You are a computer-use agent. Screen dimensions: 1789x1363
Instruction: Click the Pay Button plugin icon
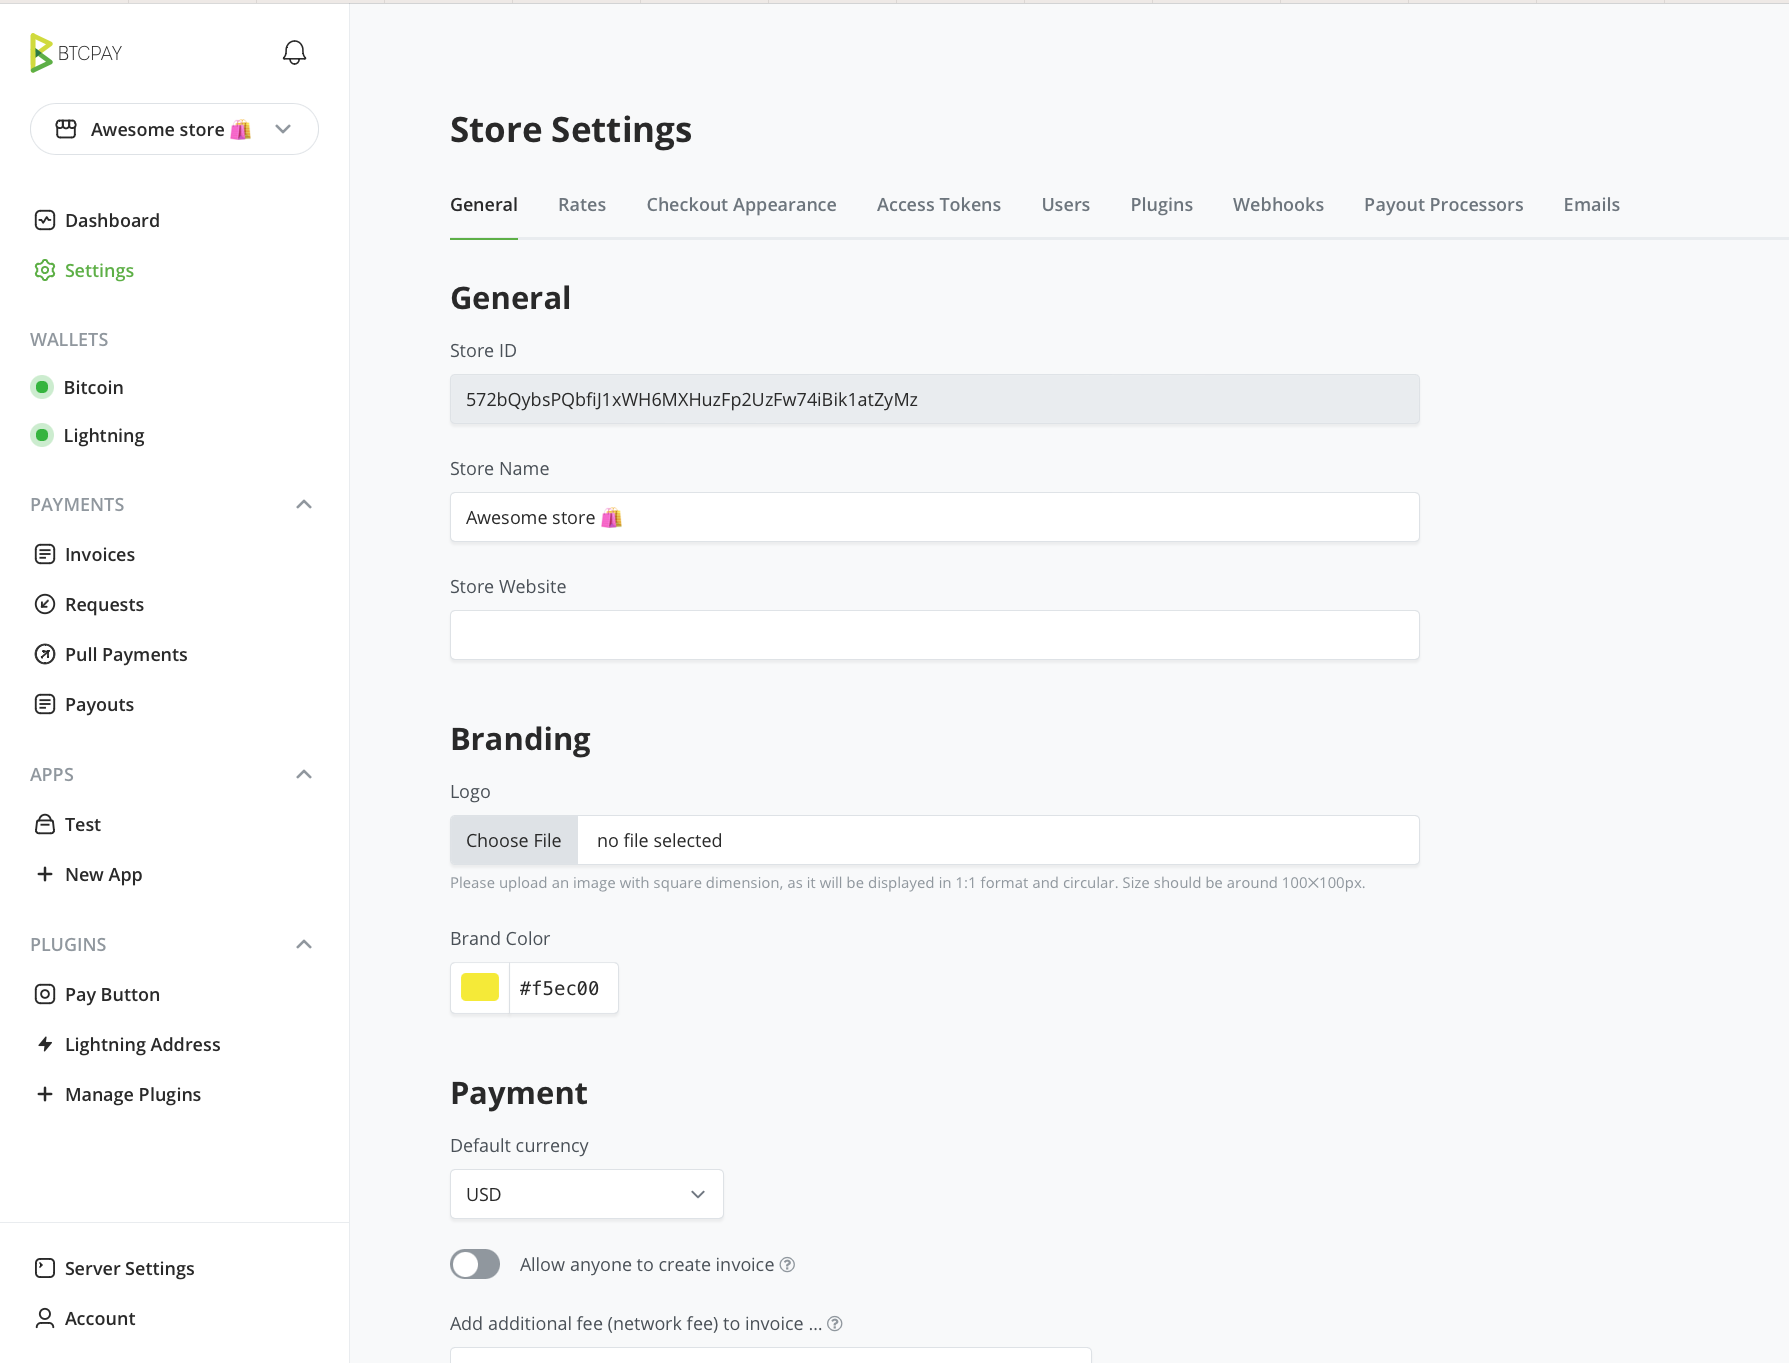(x=45, y=994)
